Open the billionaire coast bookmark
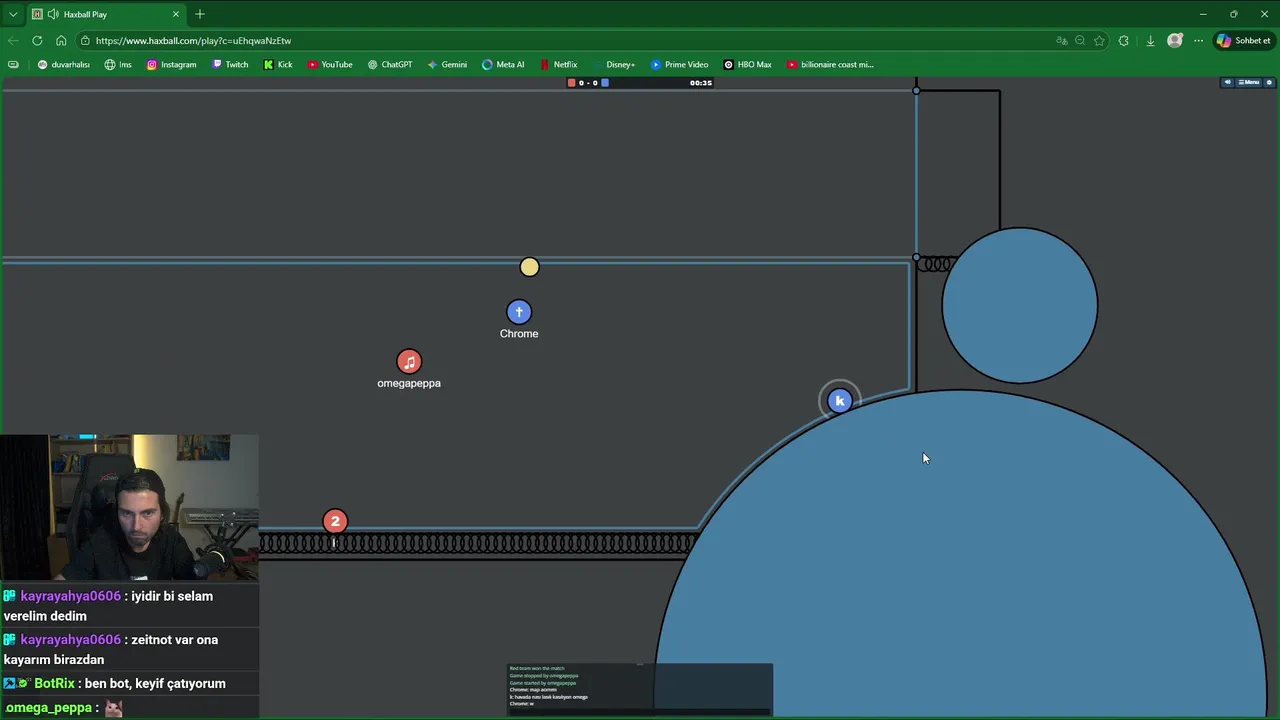 (x=830, y=64)
